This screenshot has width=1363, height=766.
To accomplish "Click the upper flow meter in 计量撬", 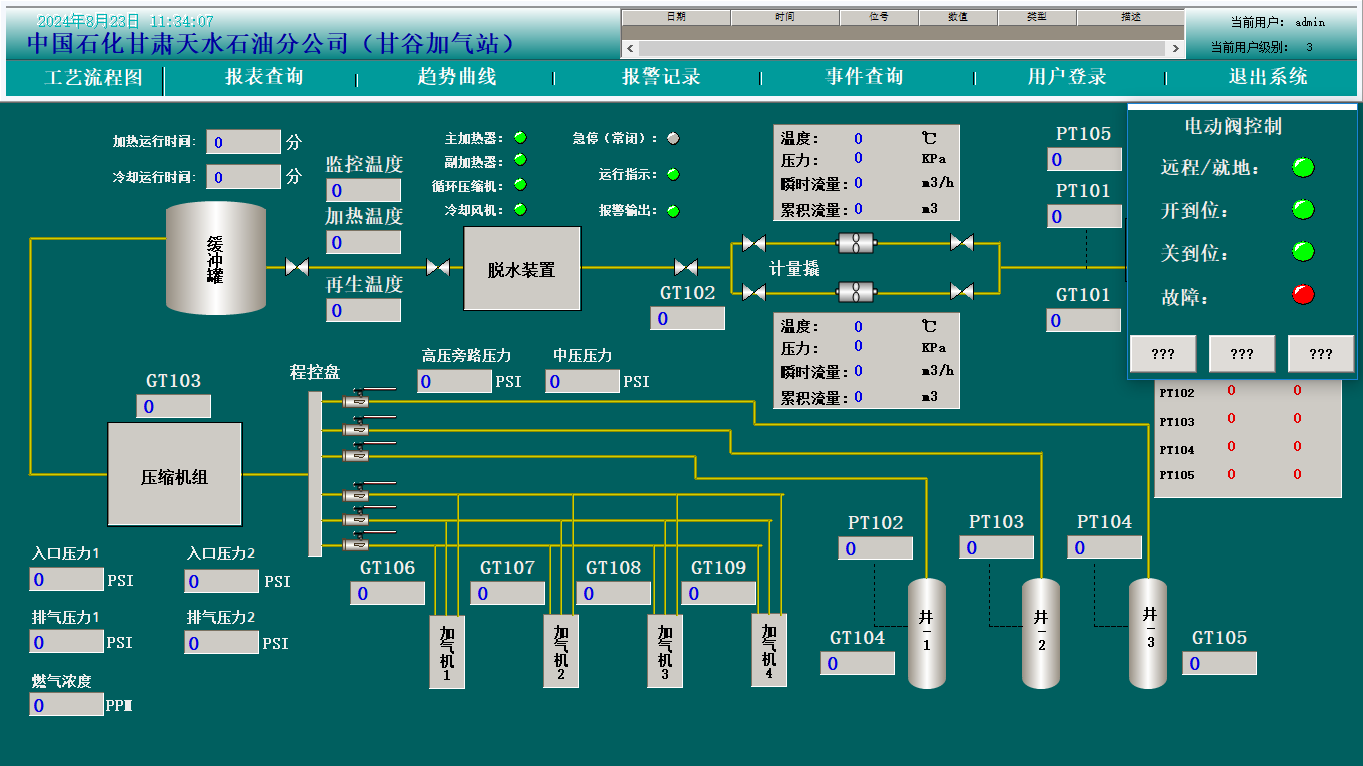I will coord(855,243).
